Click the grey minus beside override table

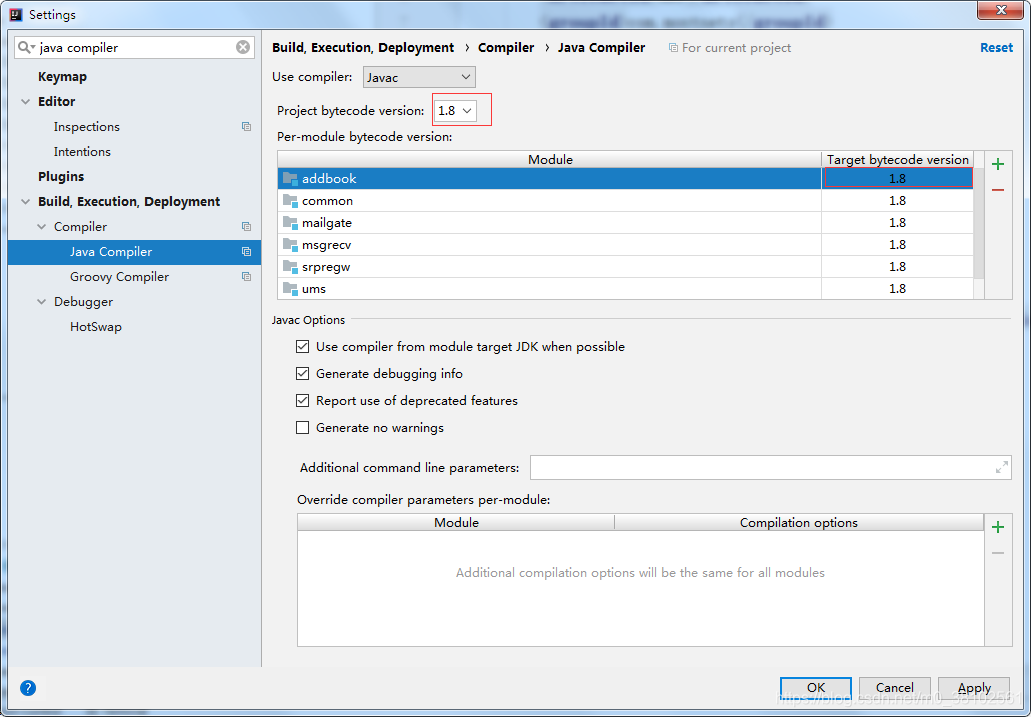click(x=998, y=553)
